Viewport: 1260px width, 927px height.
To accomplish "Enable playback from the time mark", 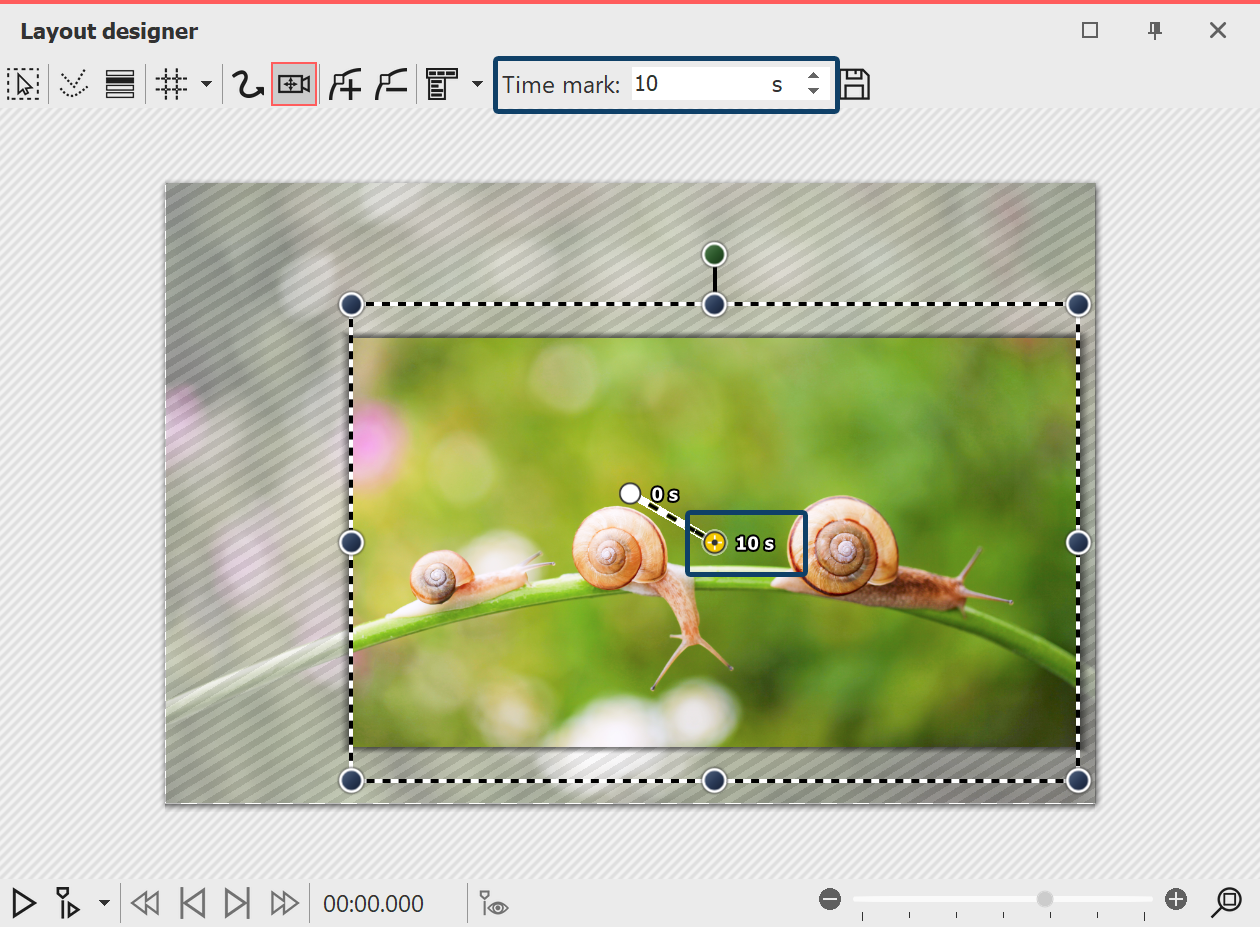I will (x=67, y=903).
